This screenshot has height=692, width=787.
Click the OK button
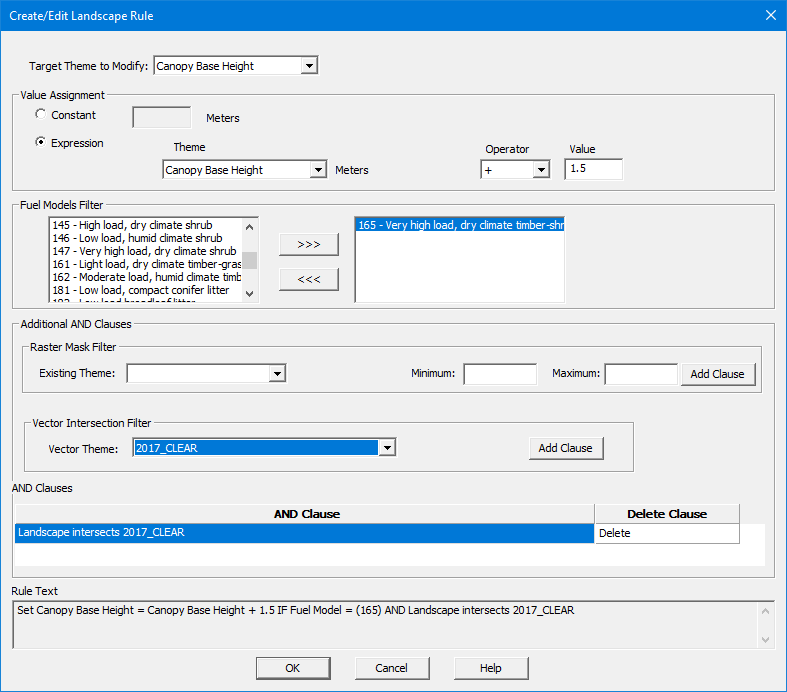click(293, 668)
